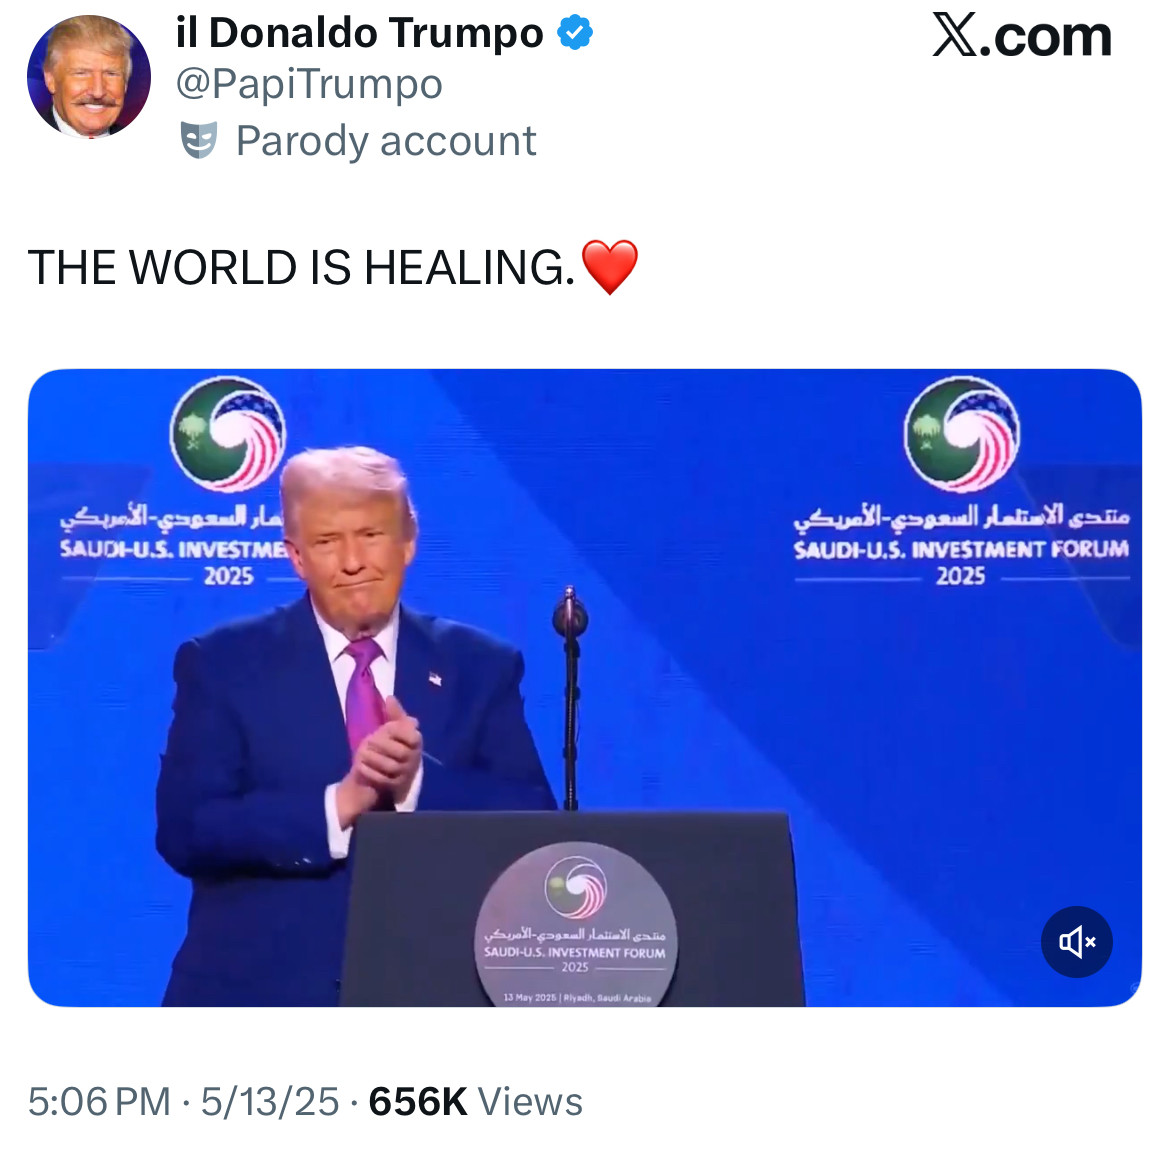Open the round profile avatar picture
Image resolution: width=1170 pixels, height=1155 pixels.
(x=89, y=77)
